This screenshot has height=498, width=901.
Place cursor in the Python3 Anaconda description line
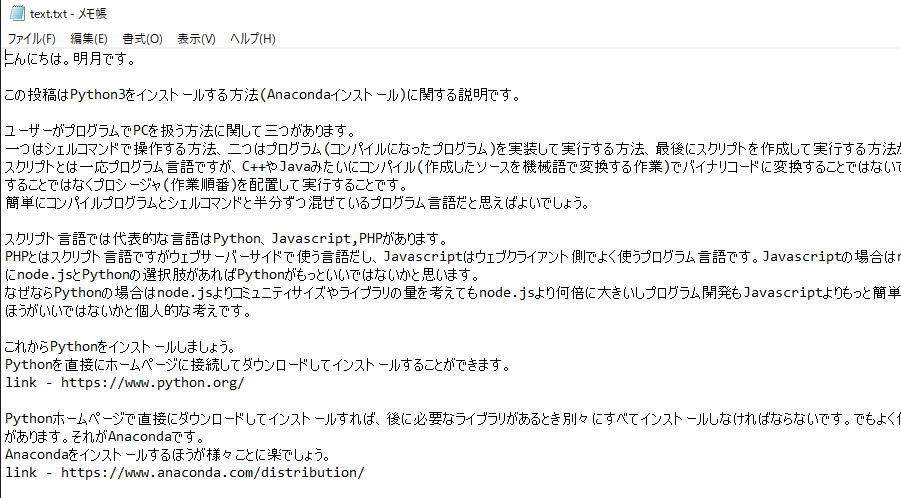click(262, 95)
